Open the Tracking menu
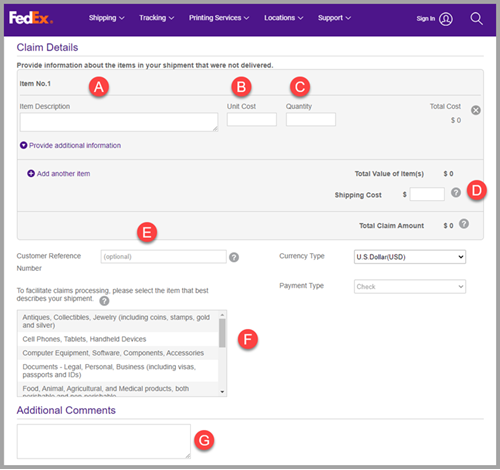 (x=156, y=18)
